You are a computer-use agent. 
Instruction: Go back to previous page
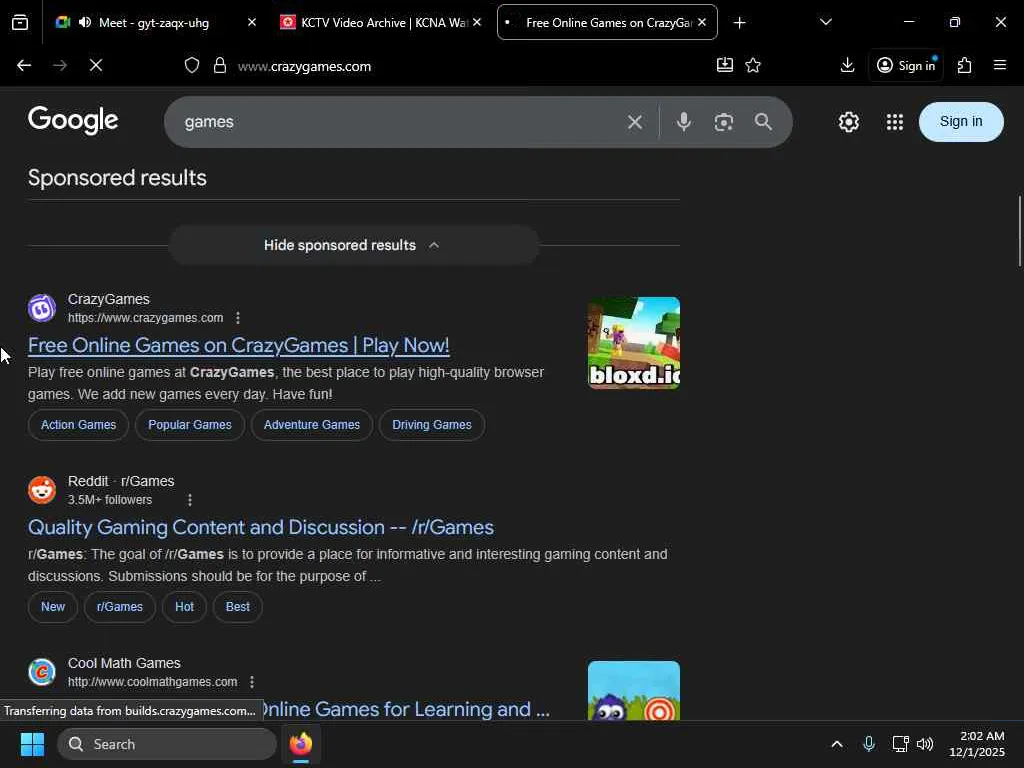coord(24,65)
